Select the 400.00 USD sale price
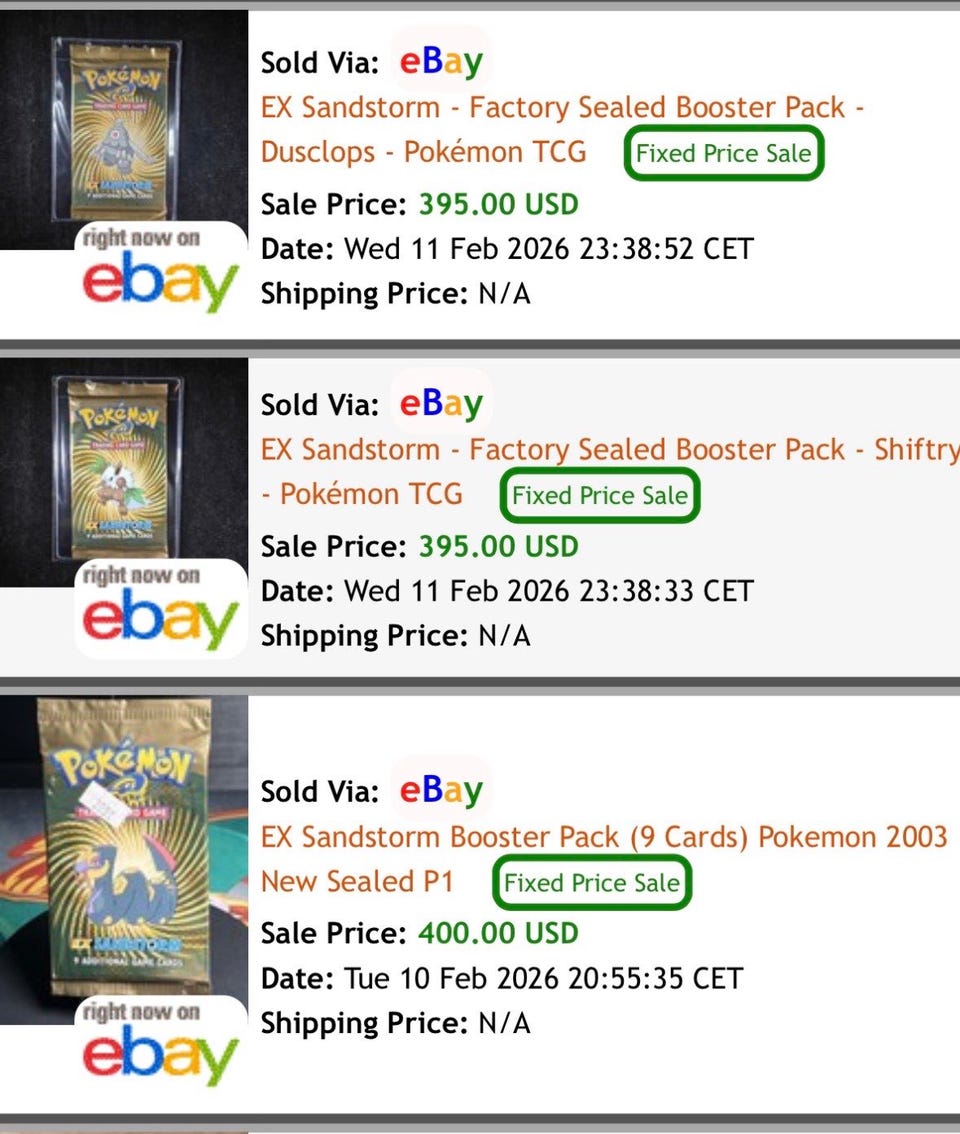 [x=498, y=933]
